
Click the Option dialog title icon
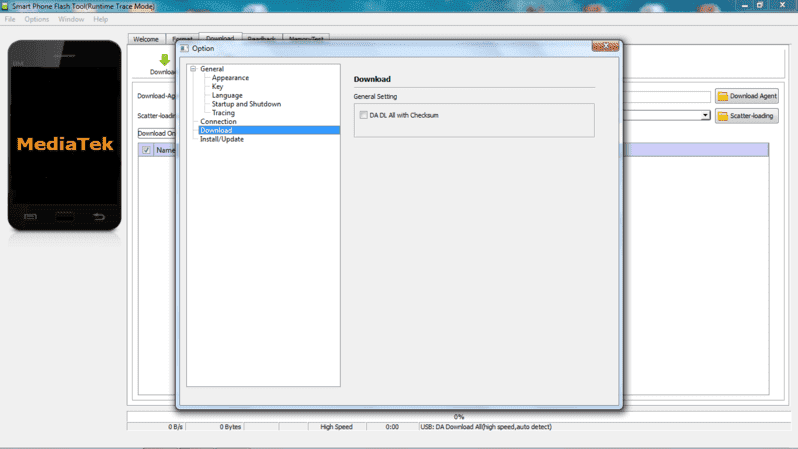click(184, 48)
